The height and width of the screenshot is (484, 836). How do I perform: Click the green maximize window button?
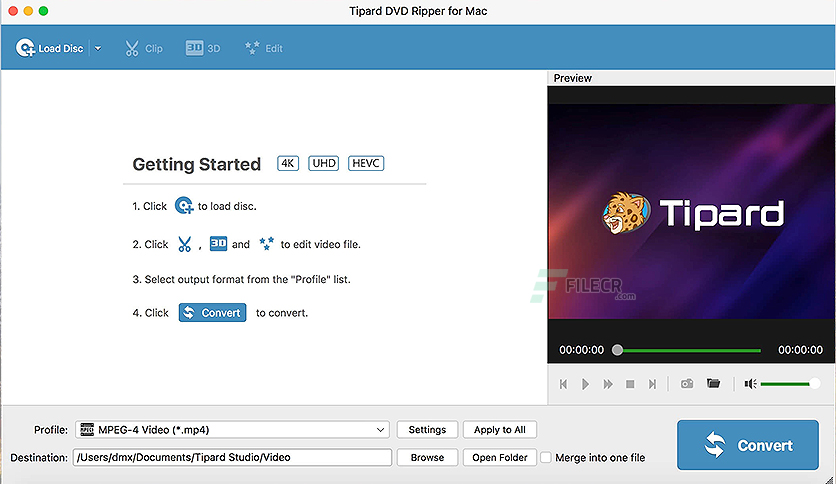[x=43, y=11]
